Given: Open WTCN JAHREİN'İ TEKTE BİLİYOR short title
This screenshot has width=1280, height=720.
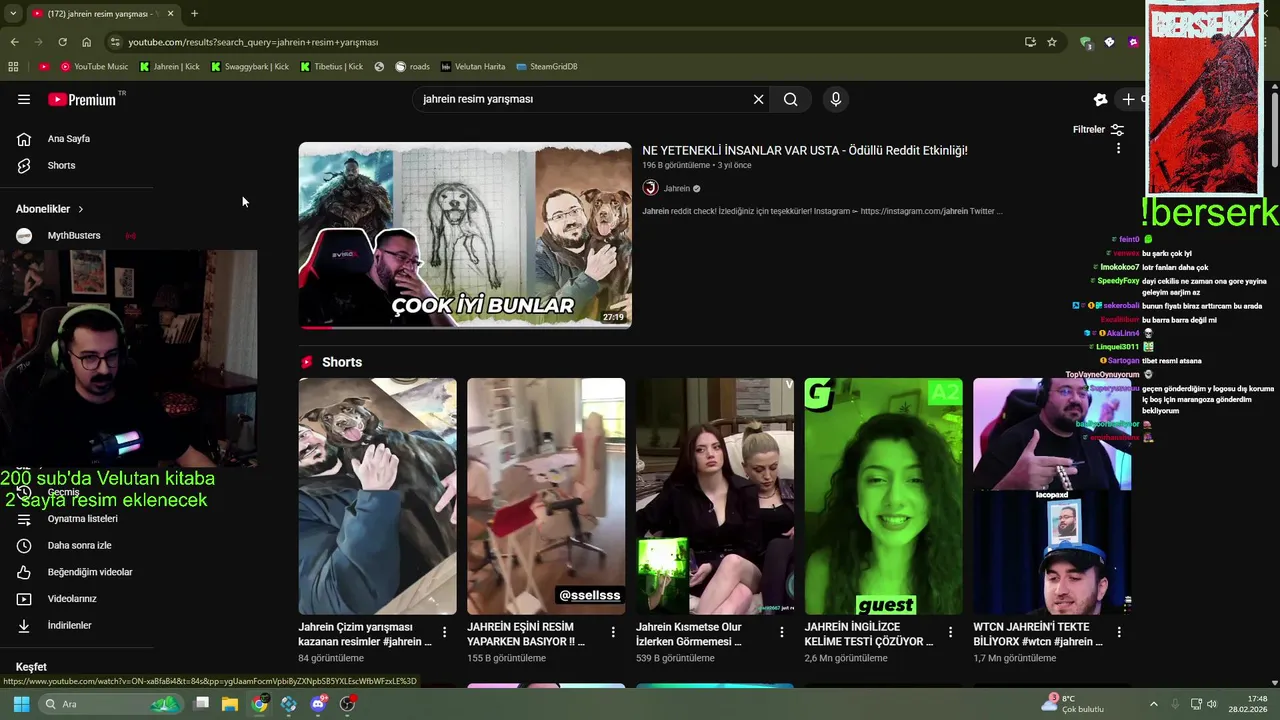Looking at the screenshot, I should pos(1038,634).
